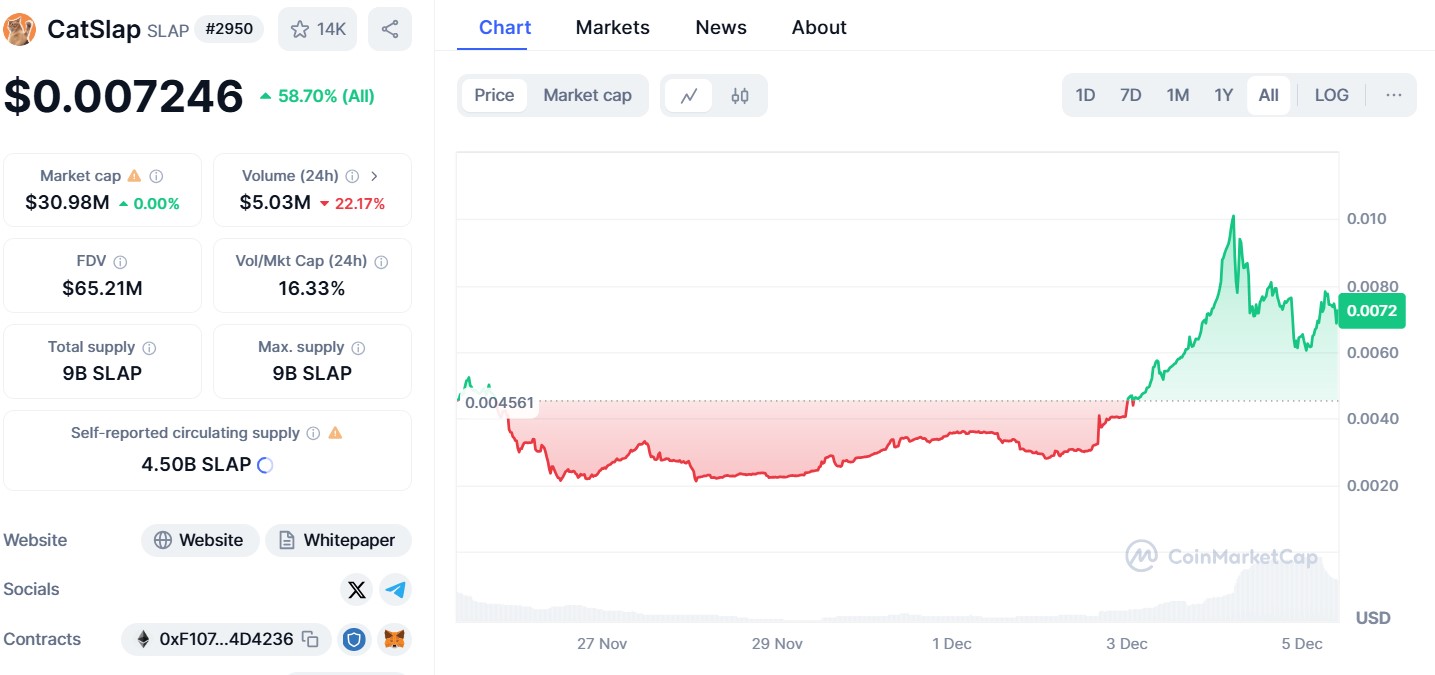Image resolution: width=1435 pixels, height=675 pixels.
Task: Open the share button
Action: click(390, 30)
